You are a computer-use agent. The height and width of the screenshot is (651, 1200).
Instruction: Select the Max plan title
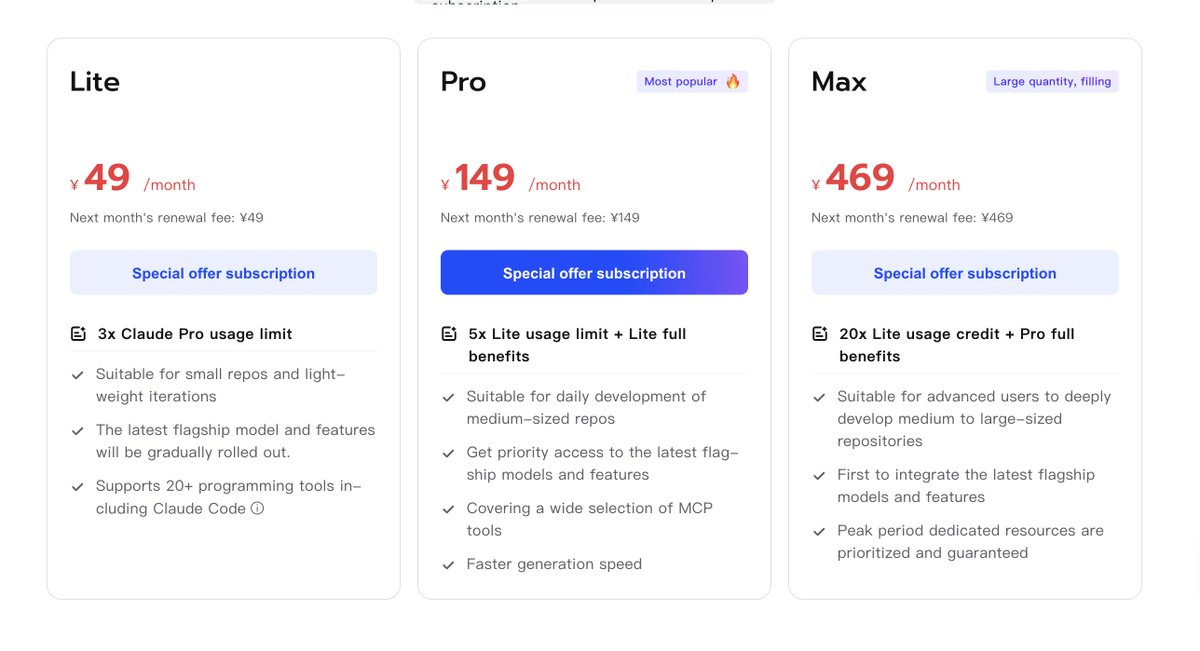tap(839, 82)
